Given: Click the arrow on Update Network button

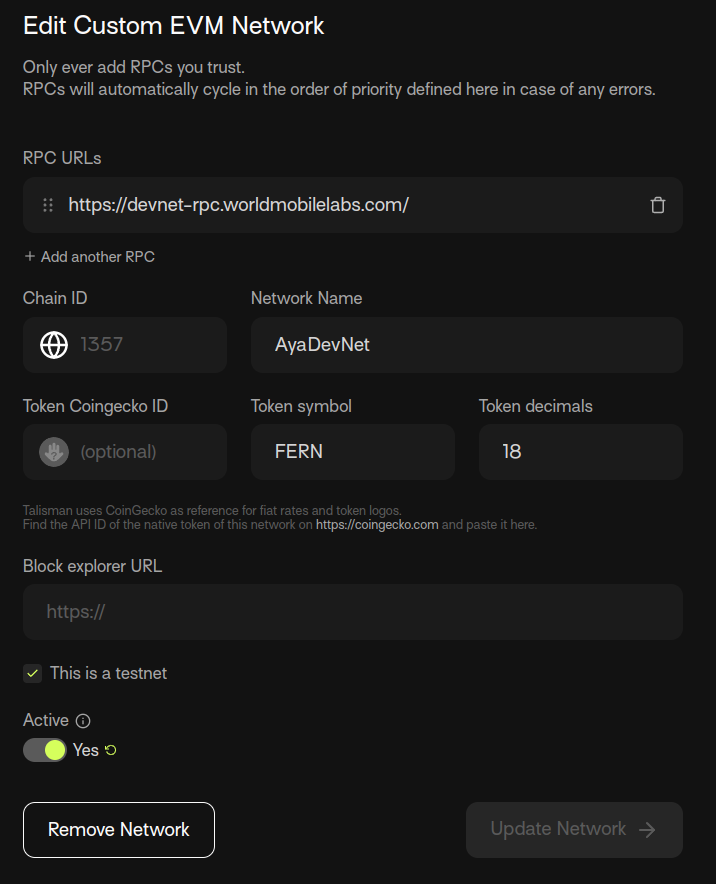Looking at the screenshot, I should point(647,829).
